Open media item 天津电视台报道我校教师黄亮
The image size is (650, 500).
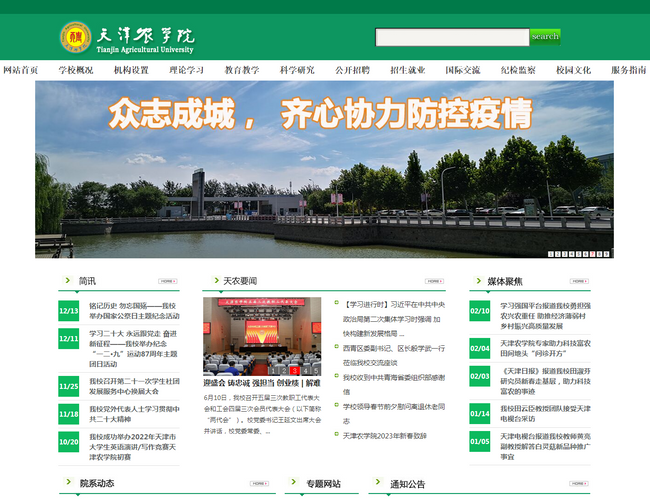[x=545, y=447]
